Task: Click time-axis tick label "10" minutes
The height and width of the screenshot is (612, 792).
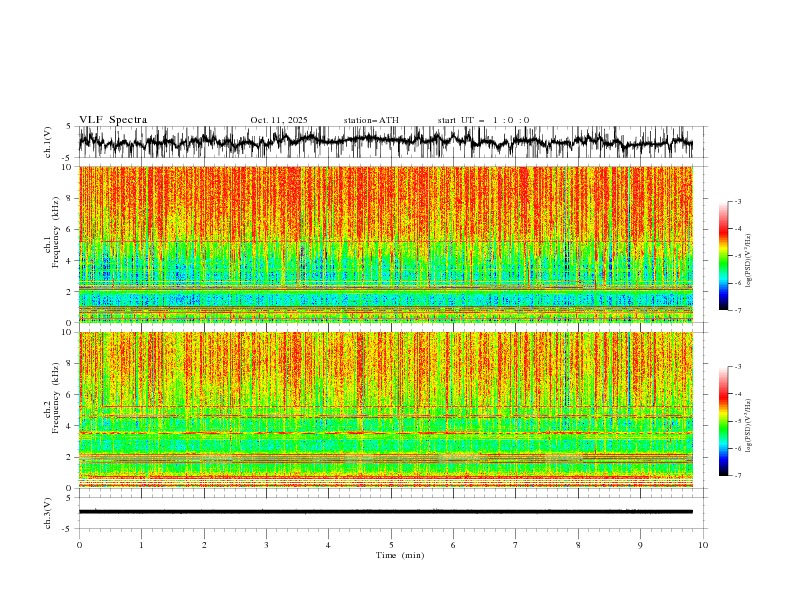Action: coord(703,545)
